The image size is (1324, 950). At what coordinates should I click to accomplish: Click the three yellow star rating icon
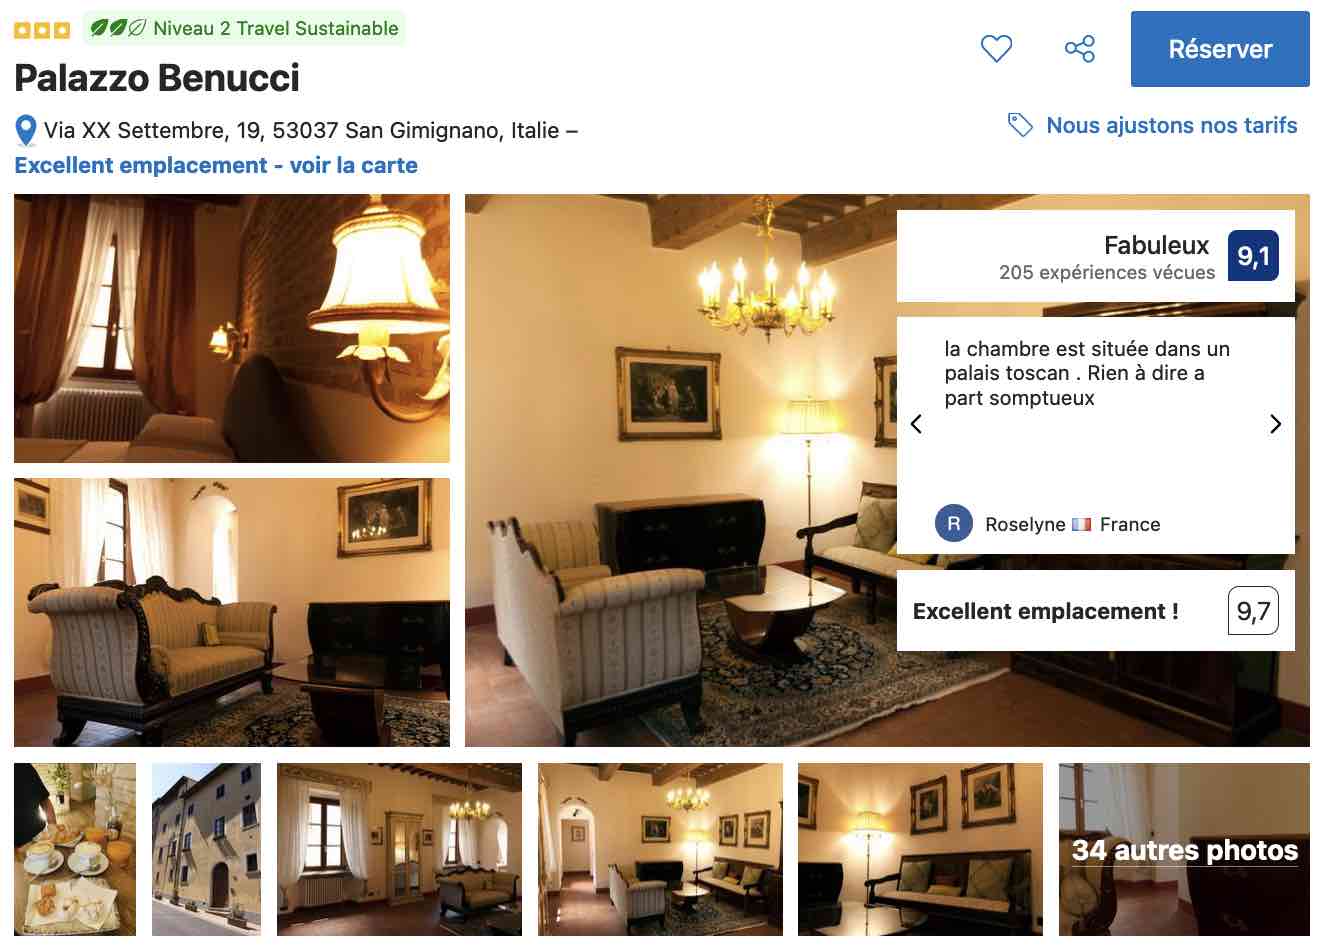(42, 30)
